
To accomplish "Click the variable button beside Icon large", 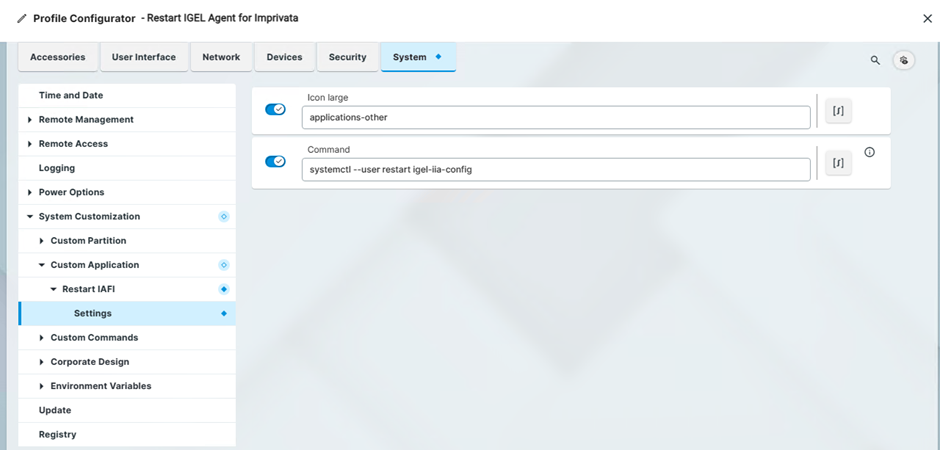I will coord(838,111).
